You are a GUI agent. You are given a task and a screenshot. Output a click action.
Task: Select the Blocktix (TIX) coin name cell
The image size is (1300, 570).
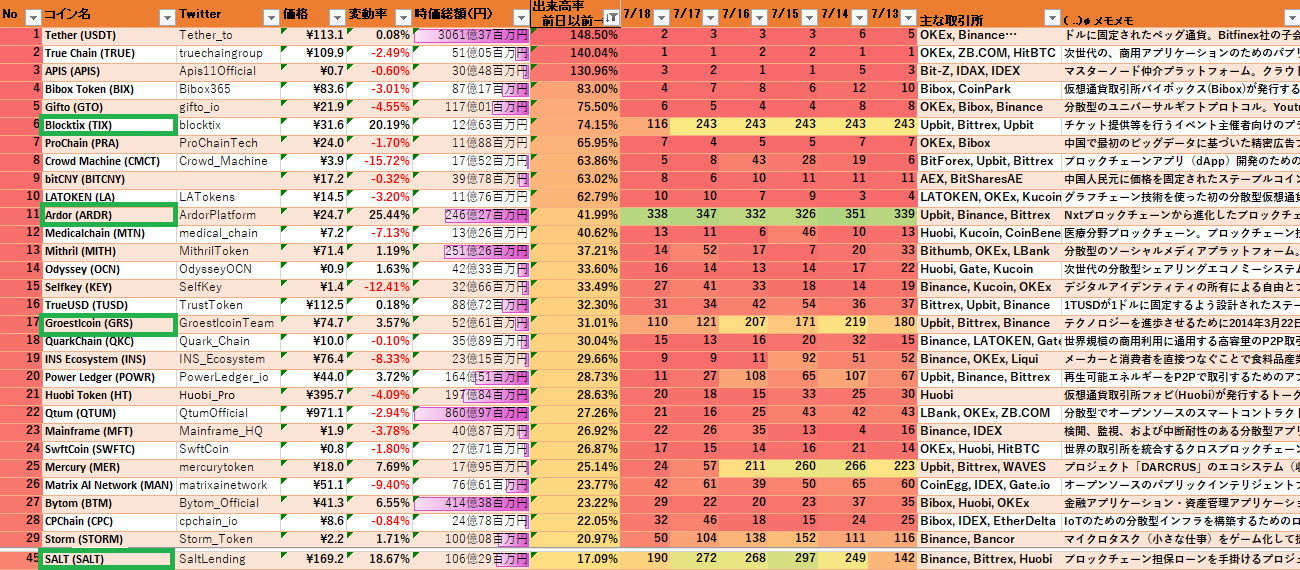click(107, 125)
